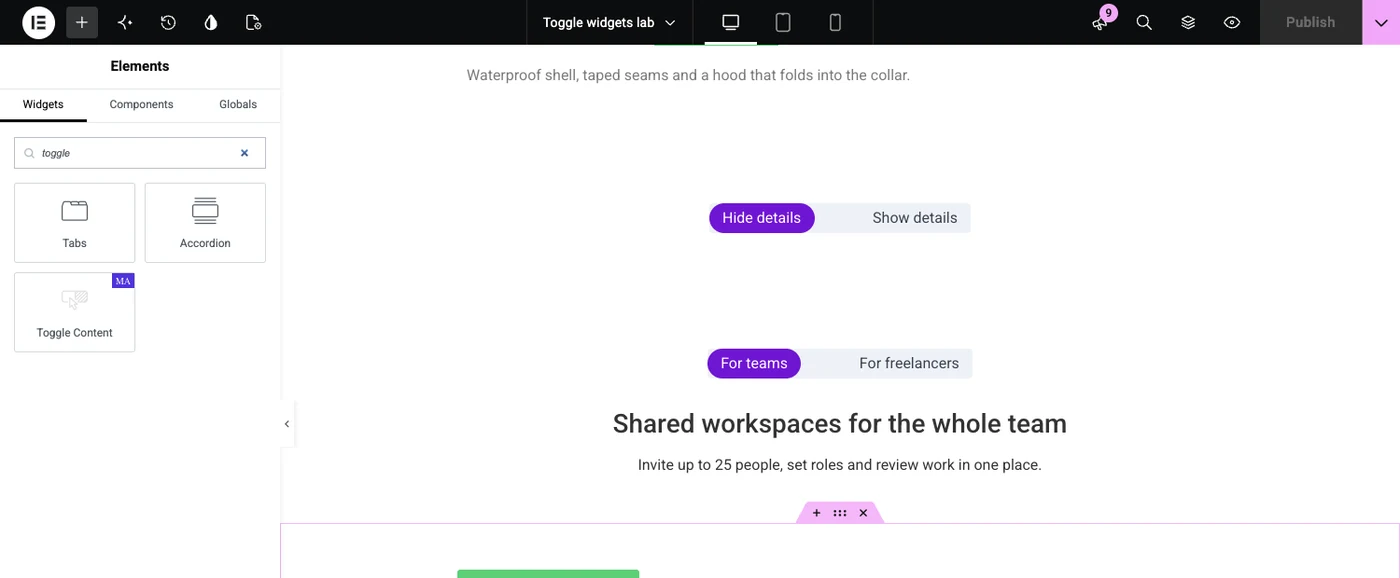Open the Site Settings droplet icon
1400x578 pixels.
click(210, 22)
